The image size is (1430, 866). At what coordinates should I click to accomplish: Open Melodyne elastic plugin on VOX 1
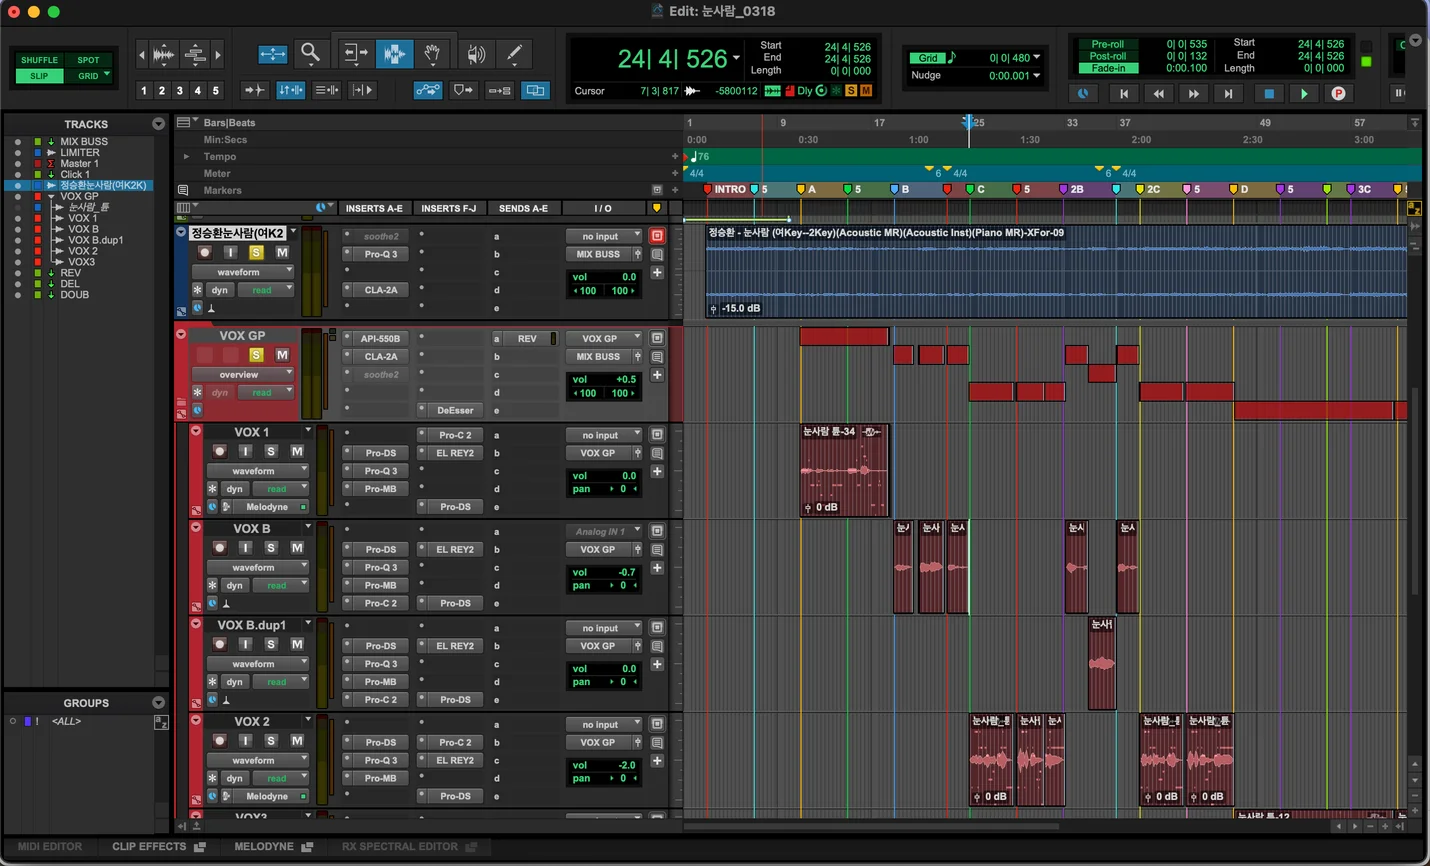pyautogui.click(x=267, y=507)
